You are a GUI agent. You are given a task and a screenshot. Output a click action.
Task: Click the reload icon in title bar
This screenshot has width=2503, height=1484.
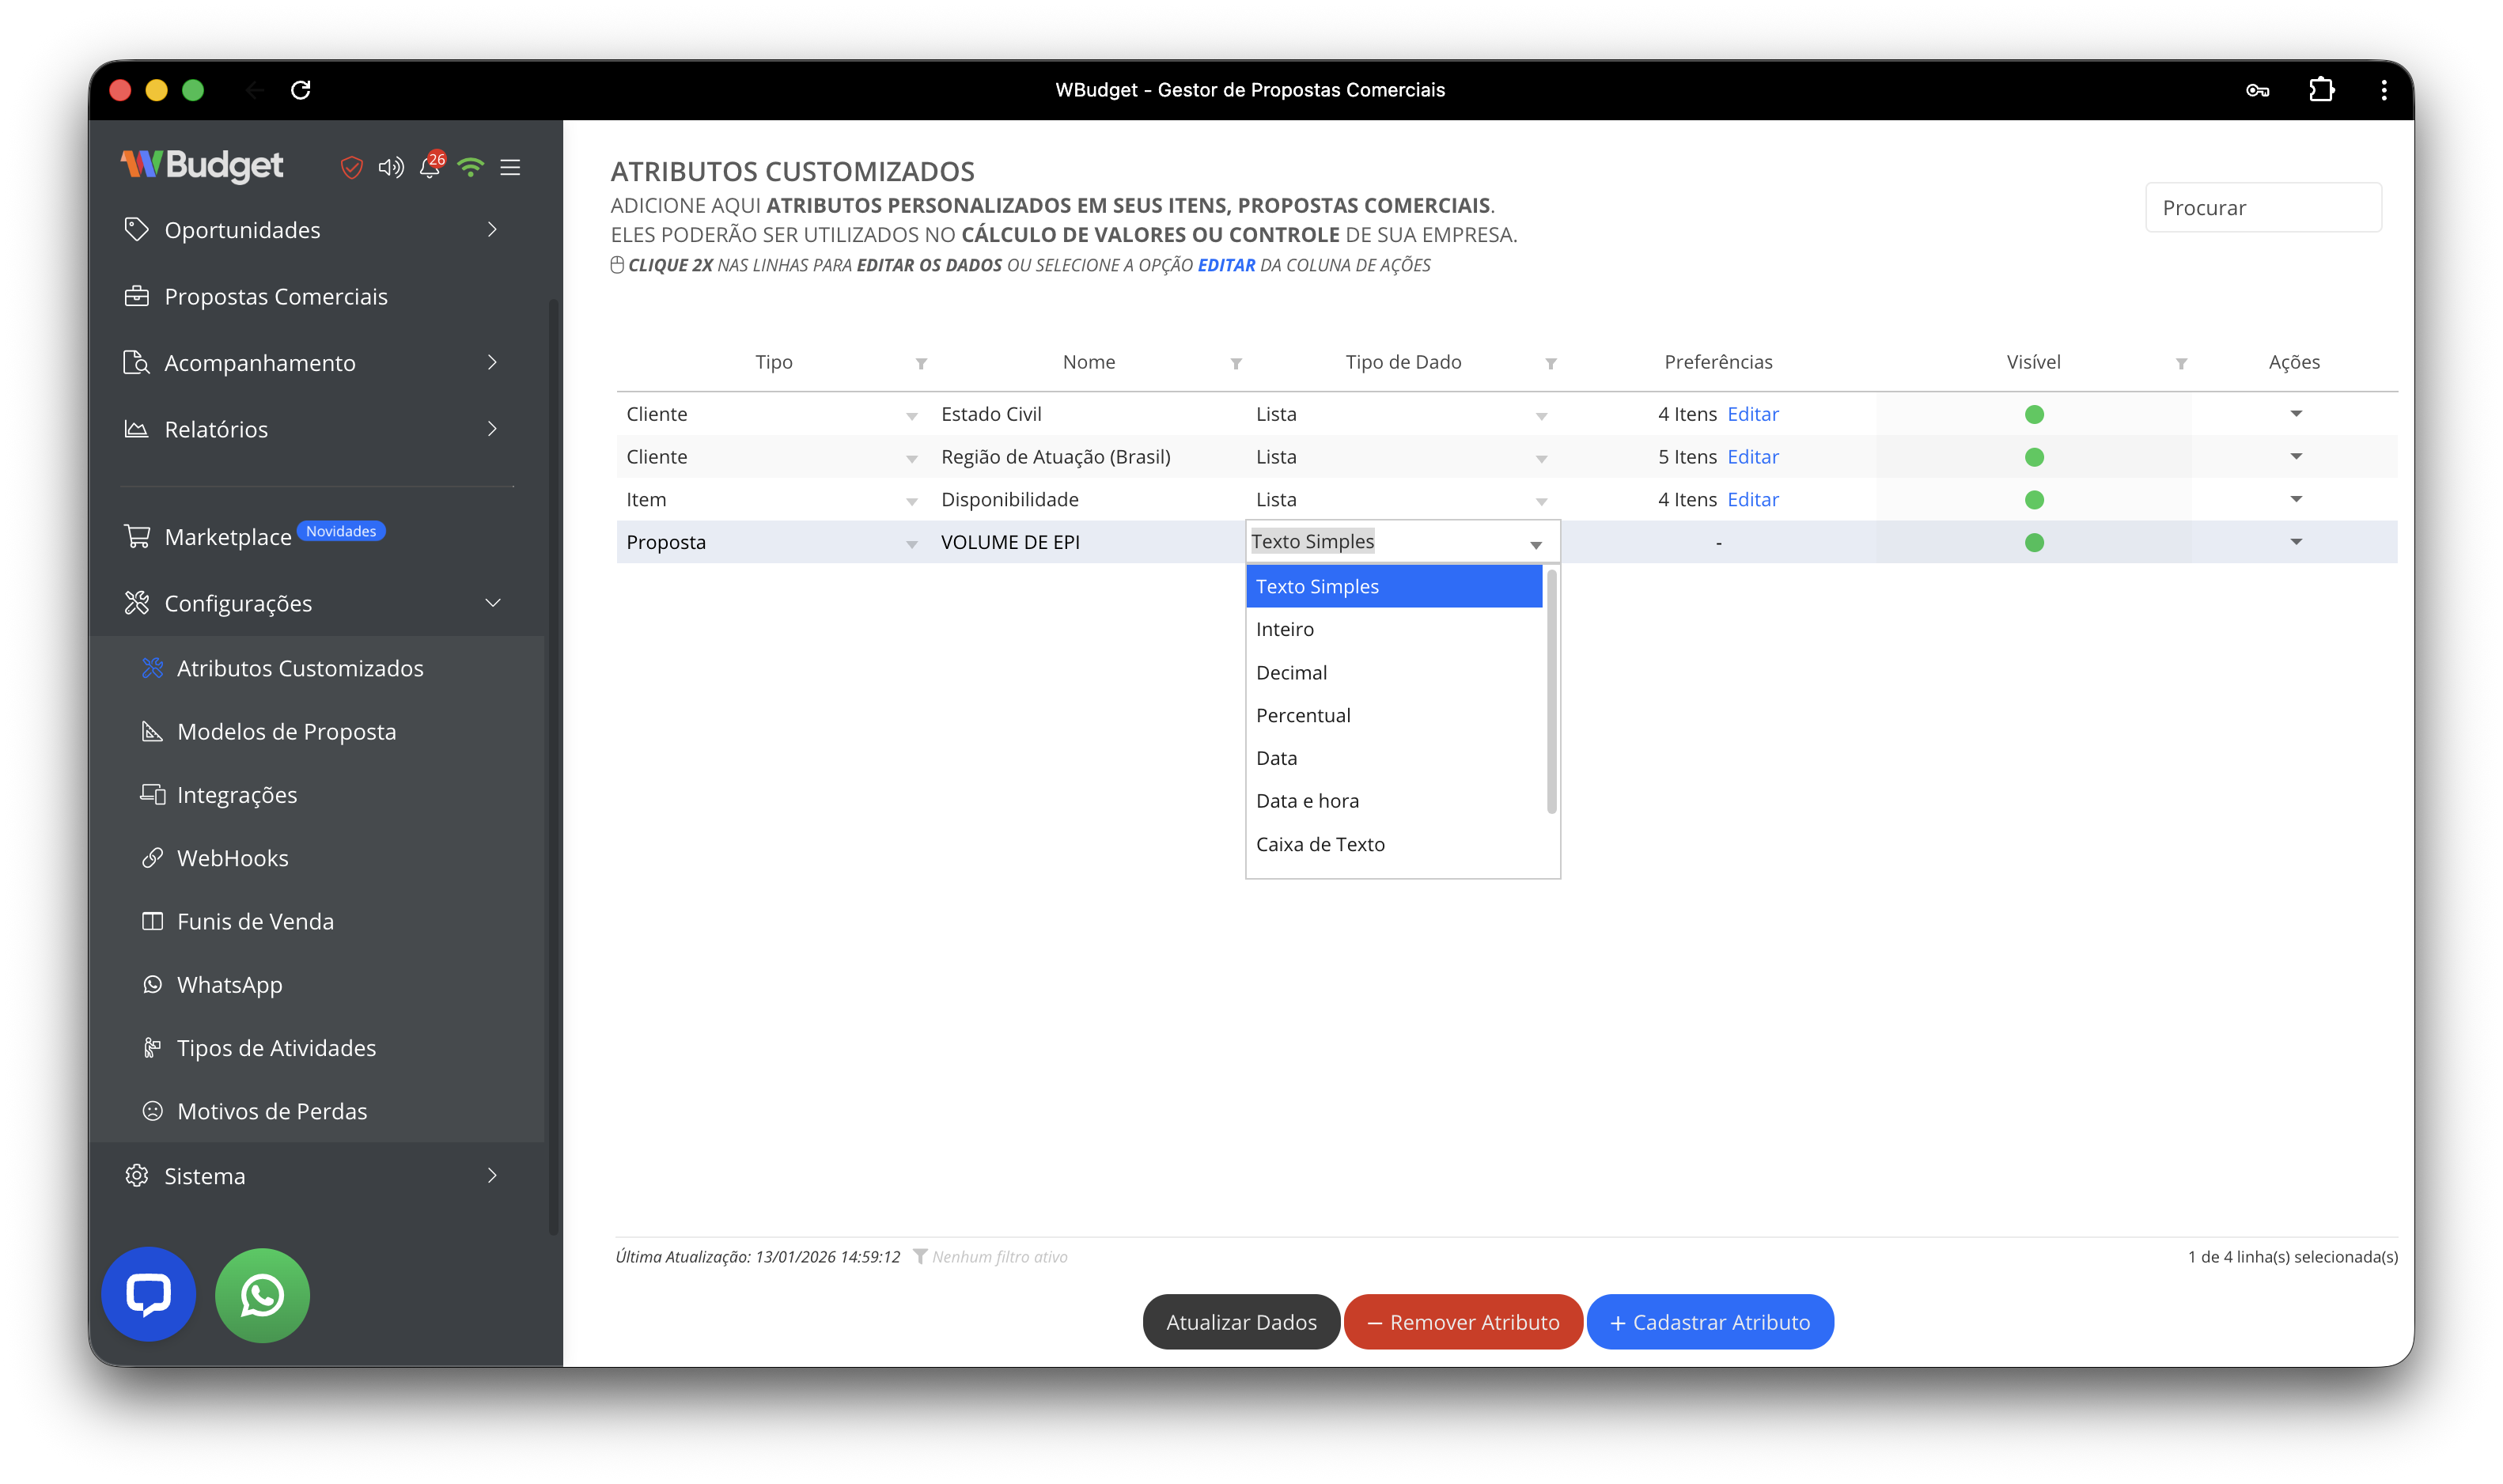pos(300,90)
